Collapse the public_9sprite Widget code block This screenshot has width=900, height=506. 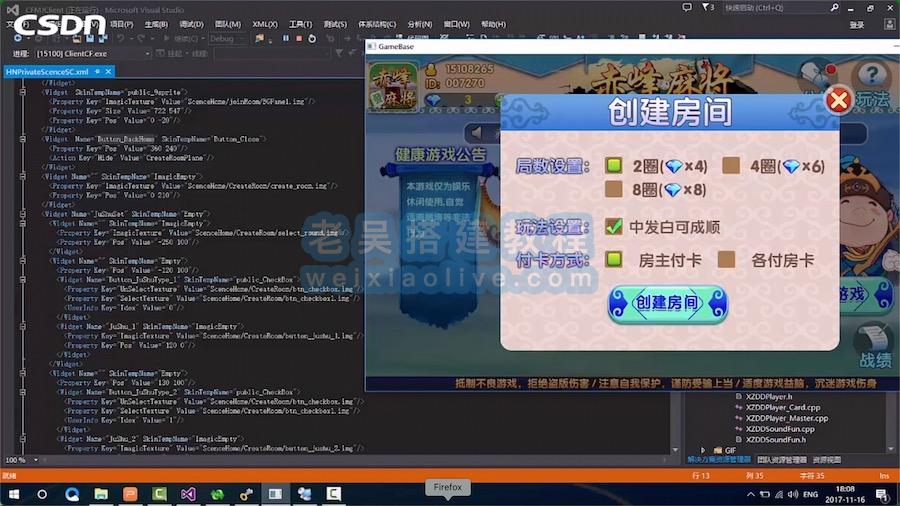(23, 92)
